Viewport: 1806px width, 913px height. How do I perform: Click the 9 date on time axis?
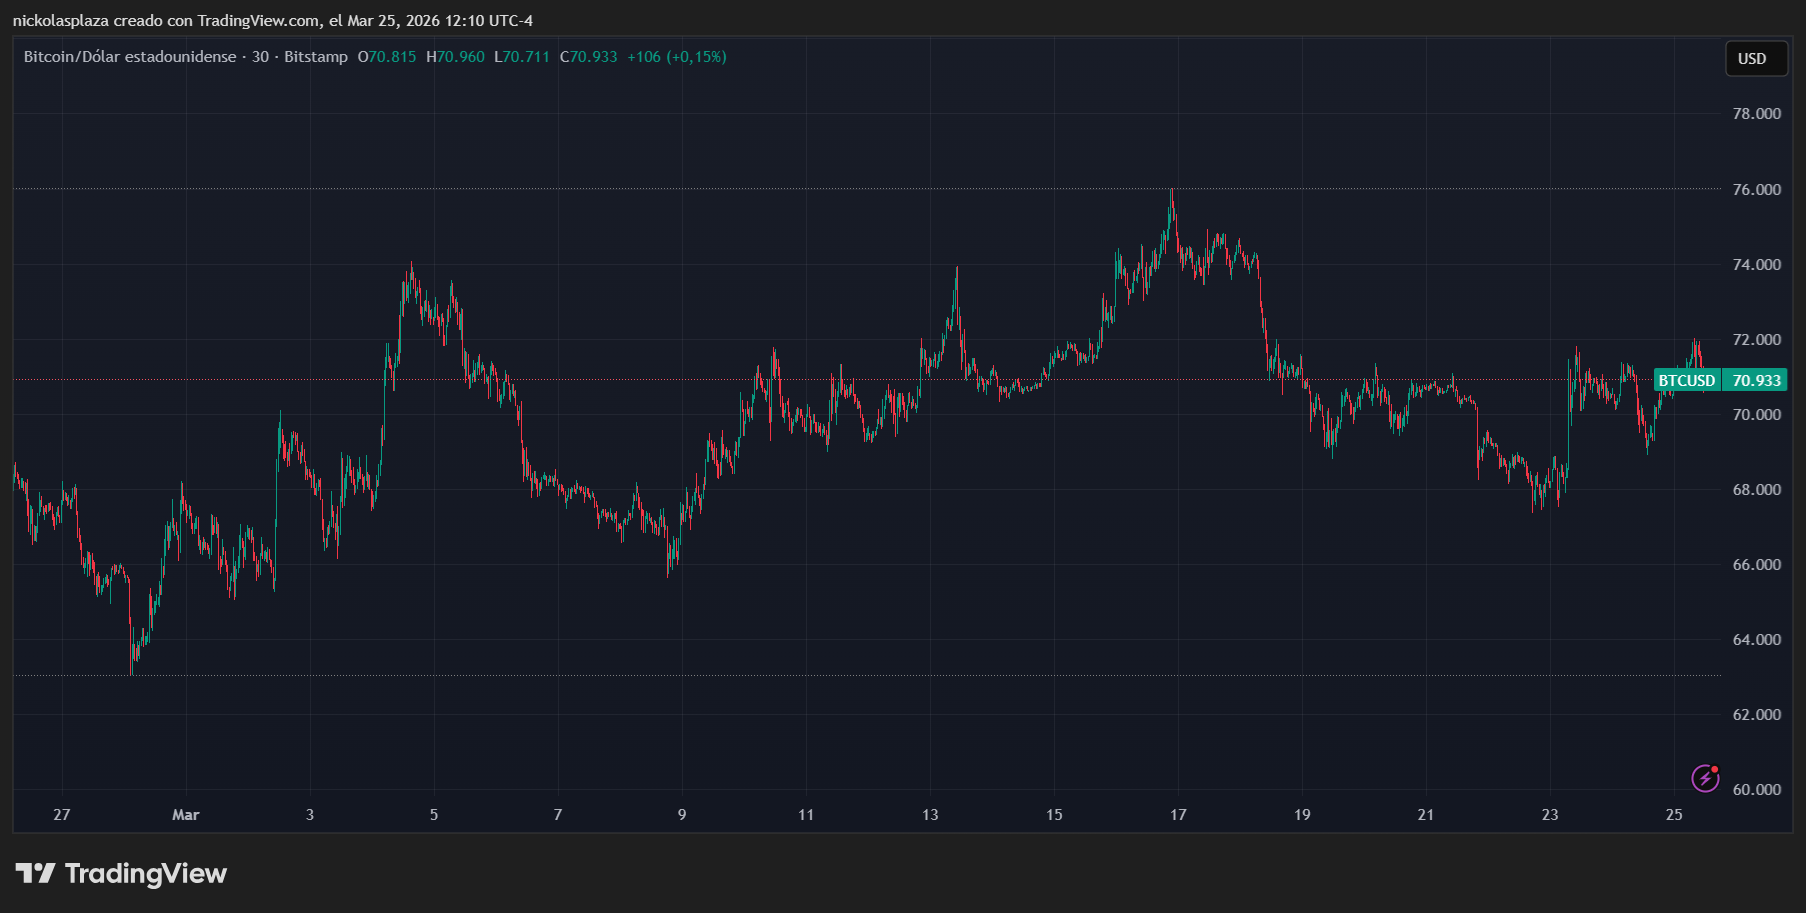coord(682,815)
